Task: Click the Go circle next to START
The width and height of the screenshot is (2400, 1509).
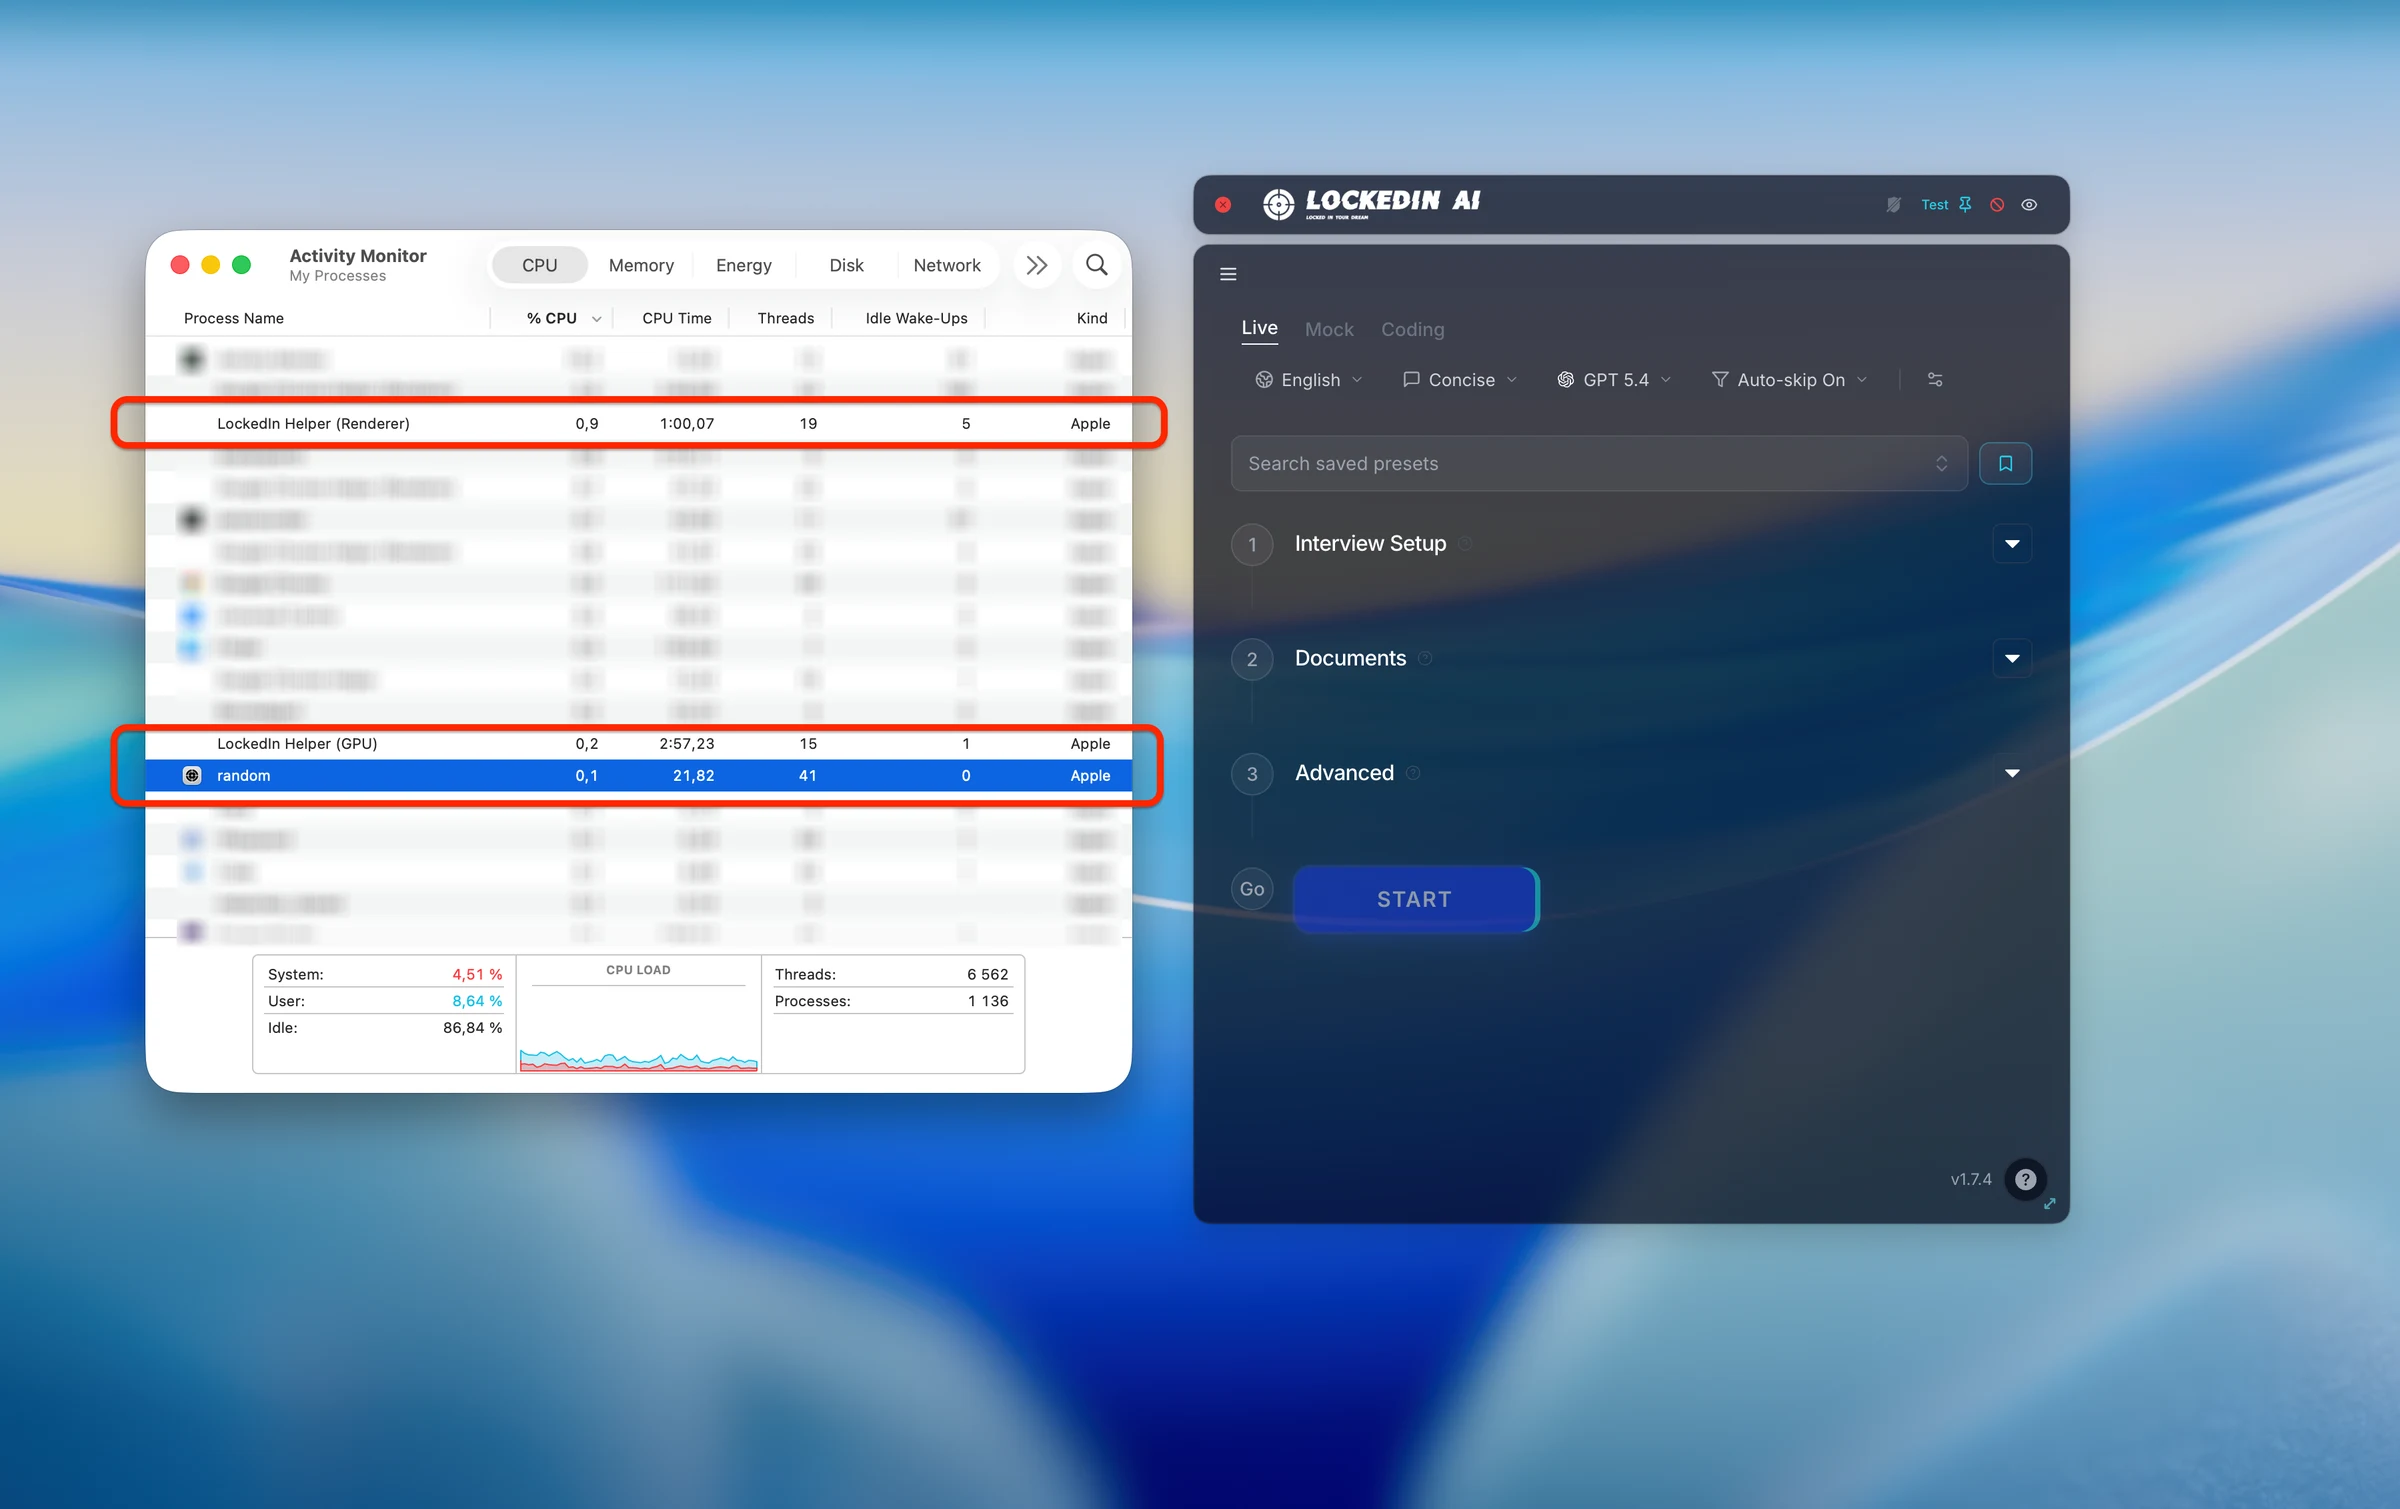Action: tap(1252, 889)
